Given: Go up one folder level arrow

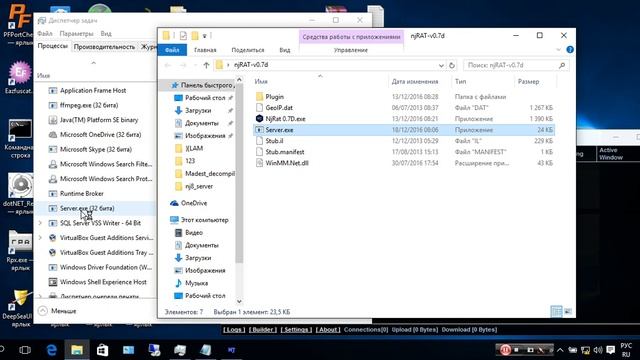Looking at the screenshot, I should point(206,65).
